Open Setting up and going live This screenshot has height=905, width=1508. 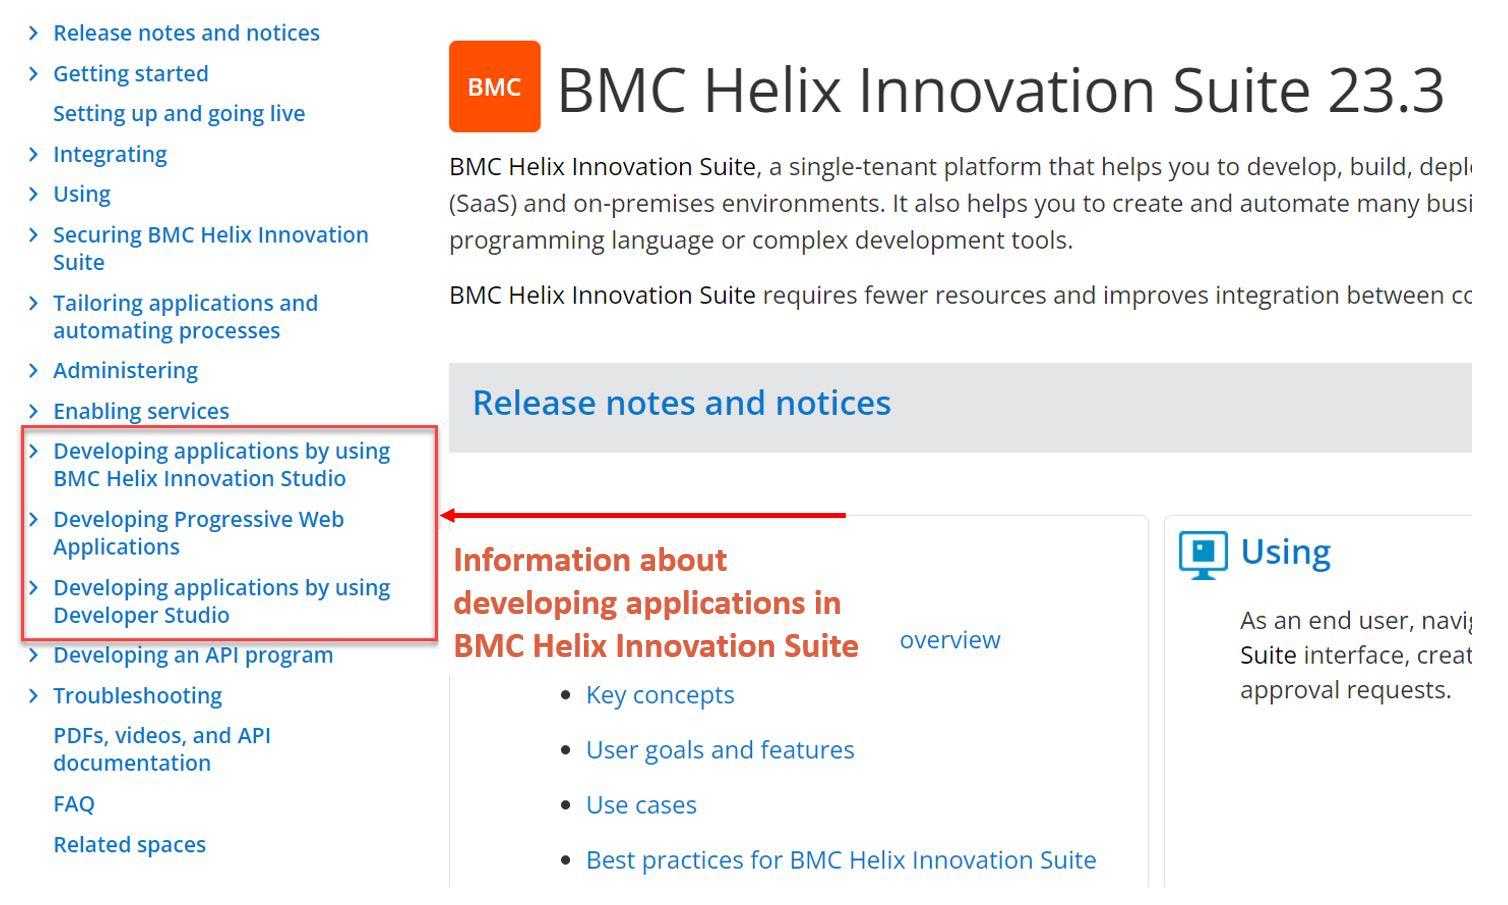click(179, 114)
